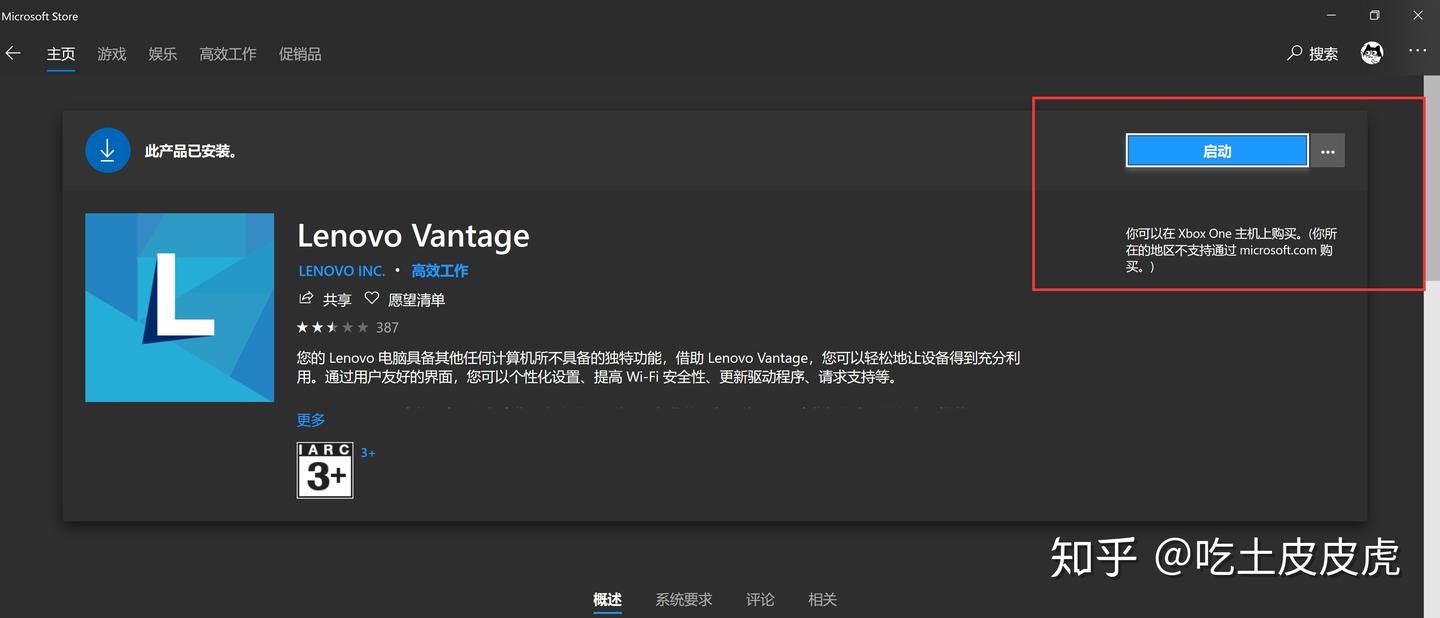Open the ... menu next to 启动

click(x=1328, y=150)
